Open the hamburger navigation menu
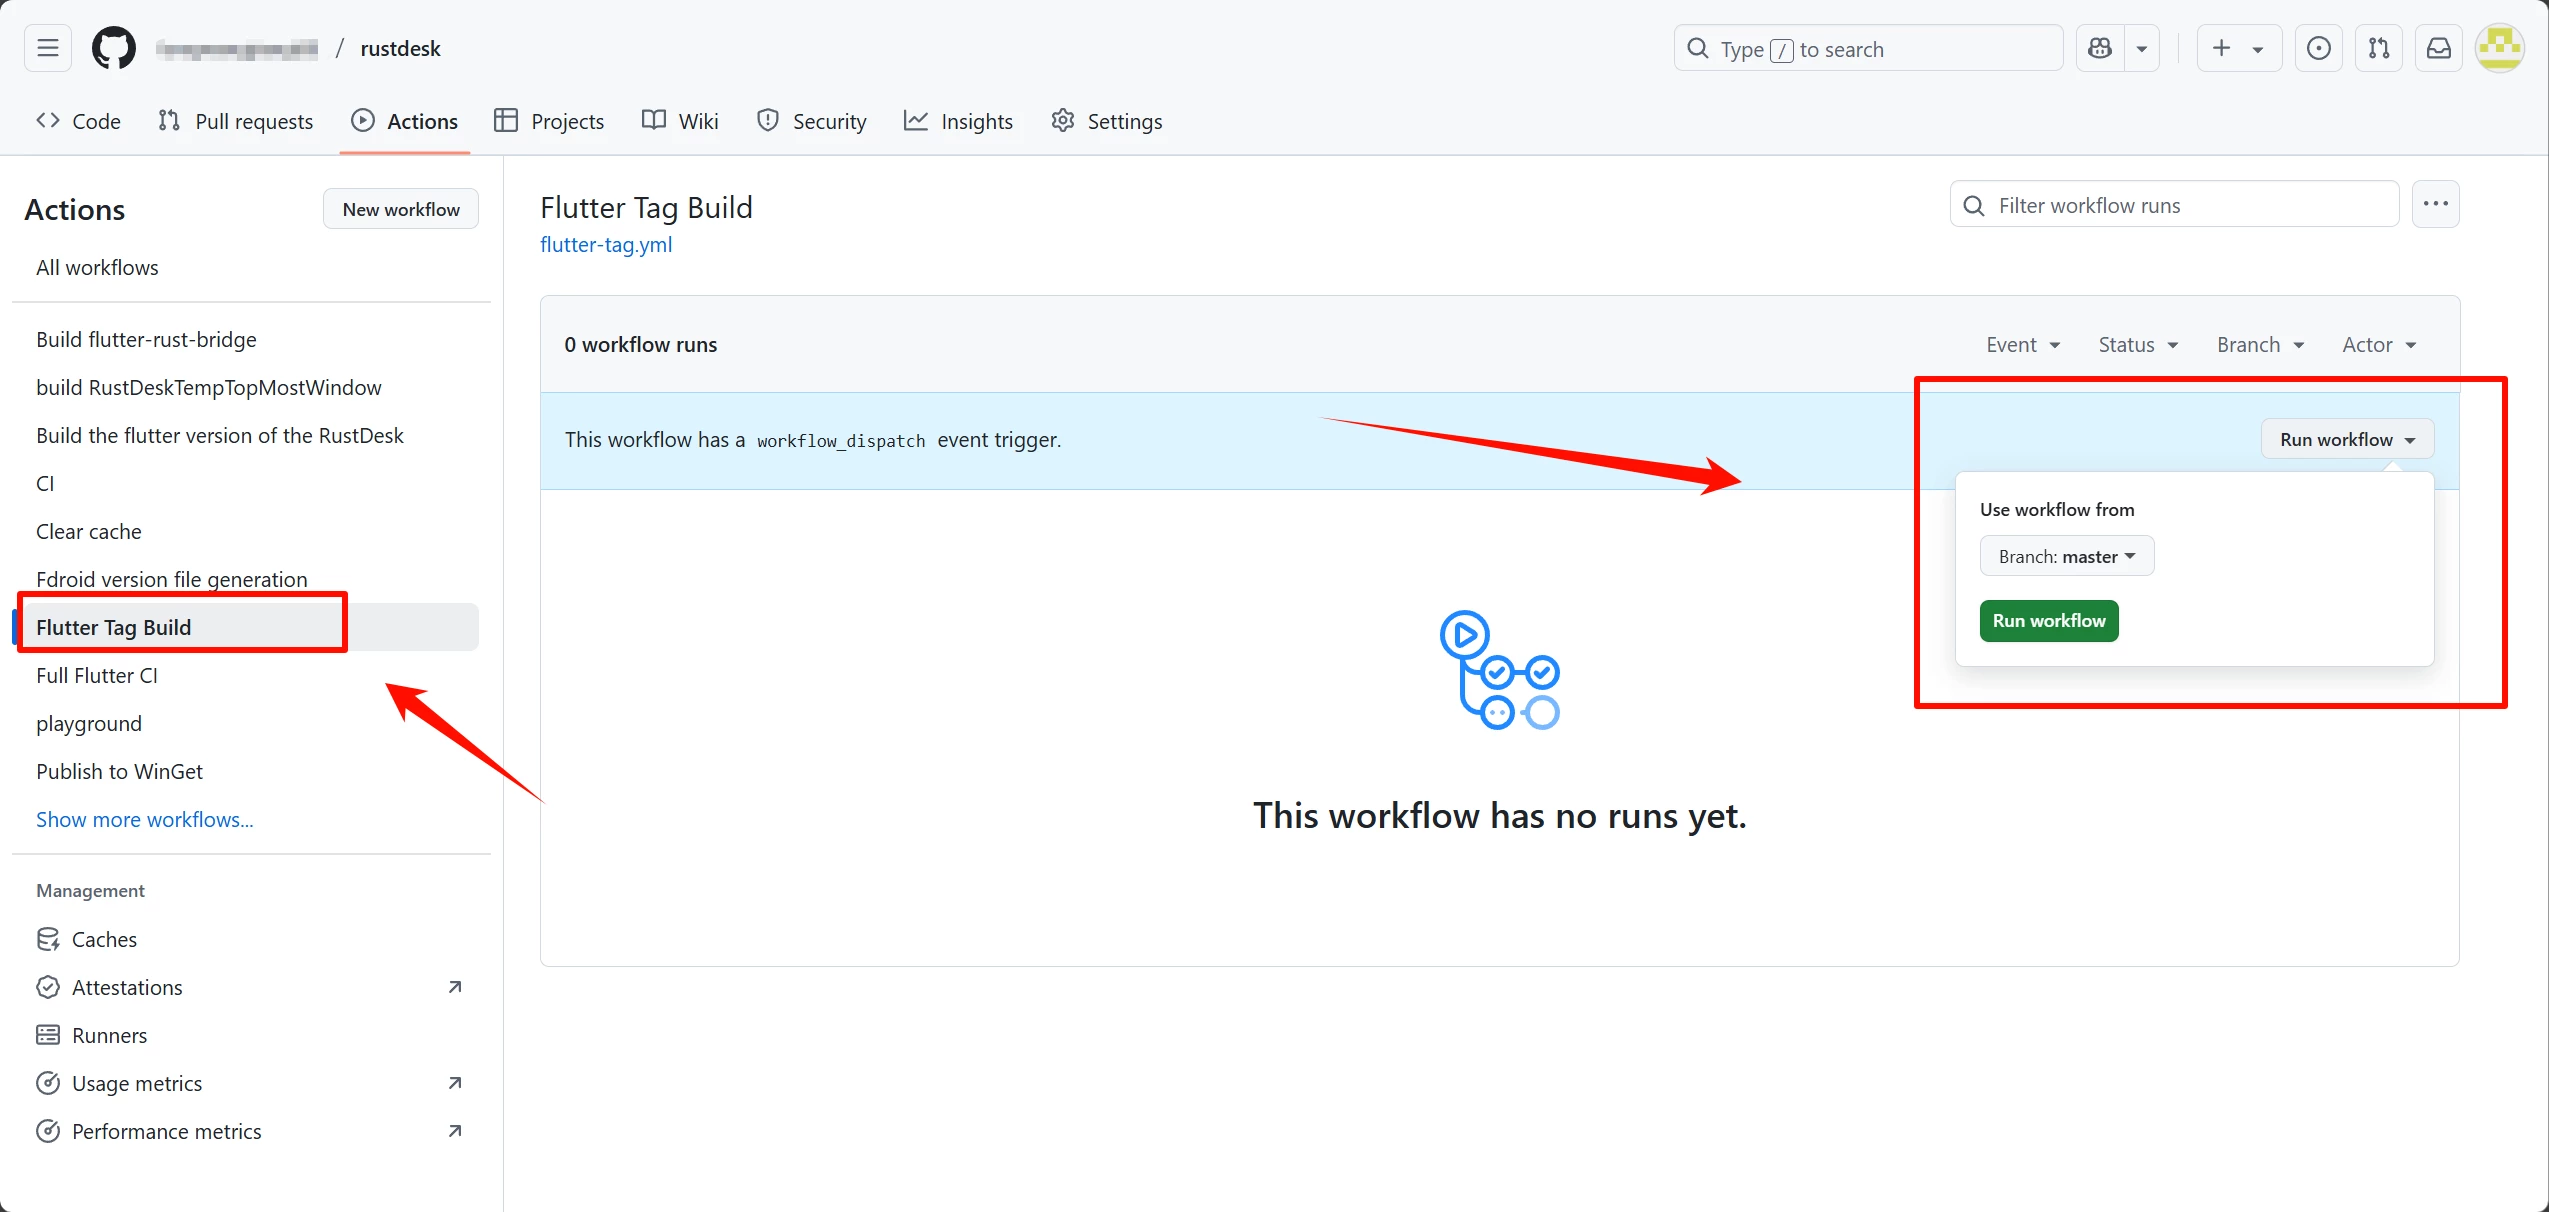Viewport: 2549px width, 1212px height. [47, 48]
